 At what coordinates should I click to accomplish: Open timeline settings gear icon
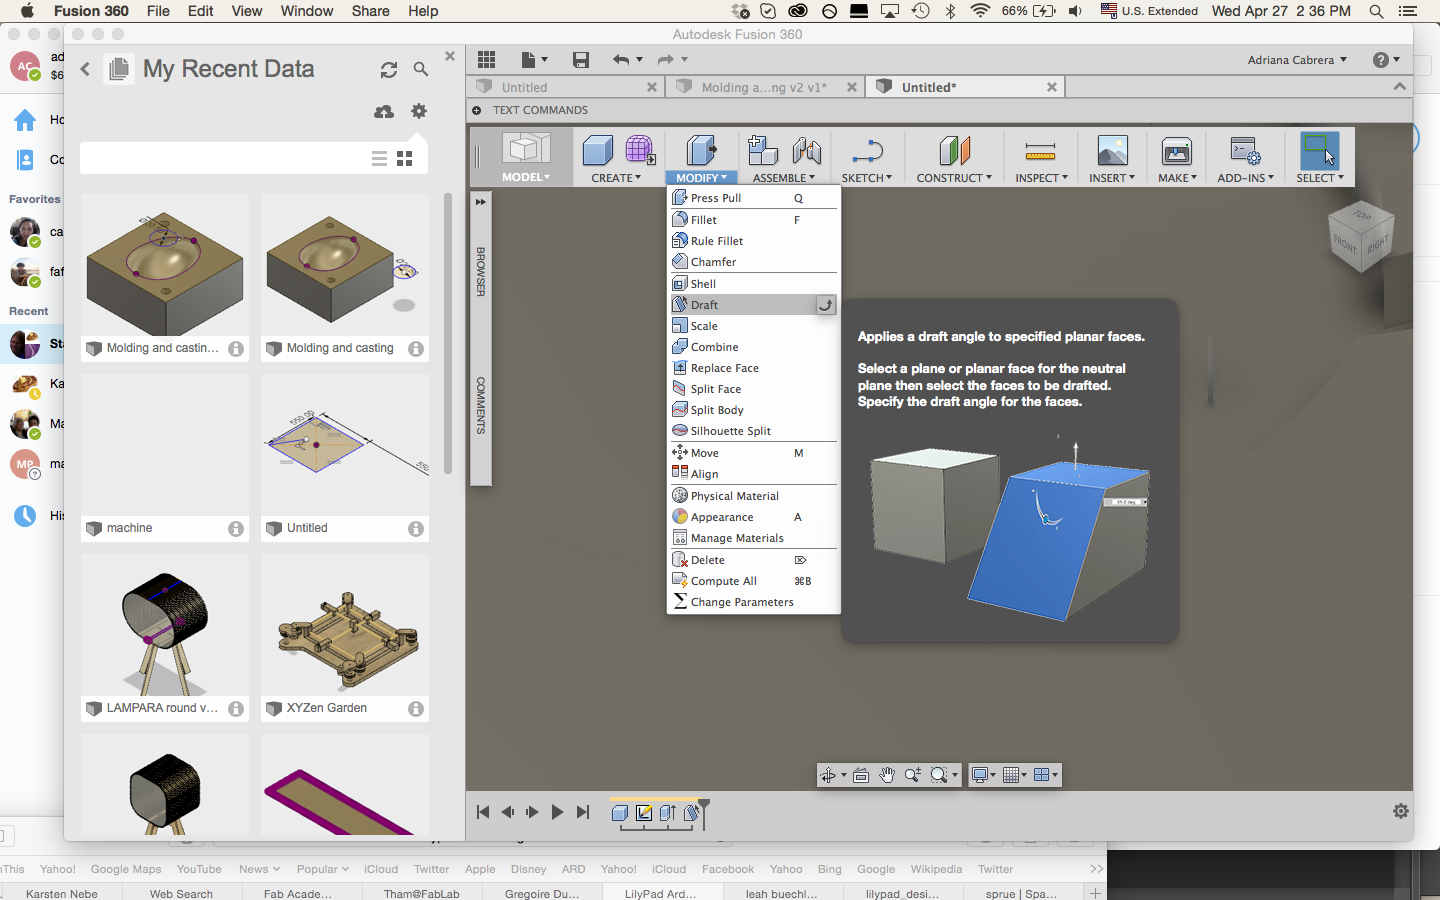(1400, 811)
